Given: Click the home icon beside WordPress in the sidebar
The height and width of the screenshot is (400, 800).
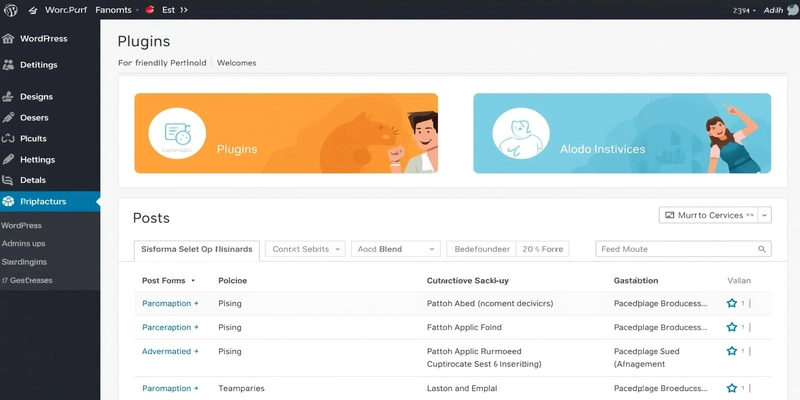Looking at the screenshot, I should tap(8, 39).
